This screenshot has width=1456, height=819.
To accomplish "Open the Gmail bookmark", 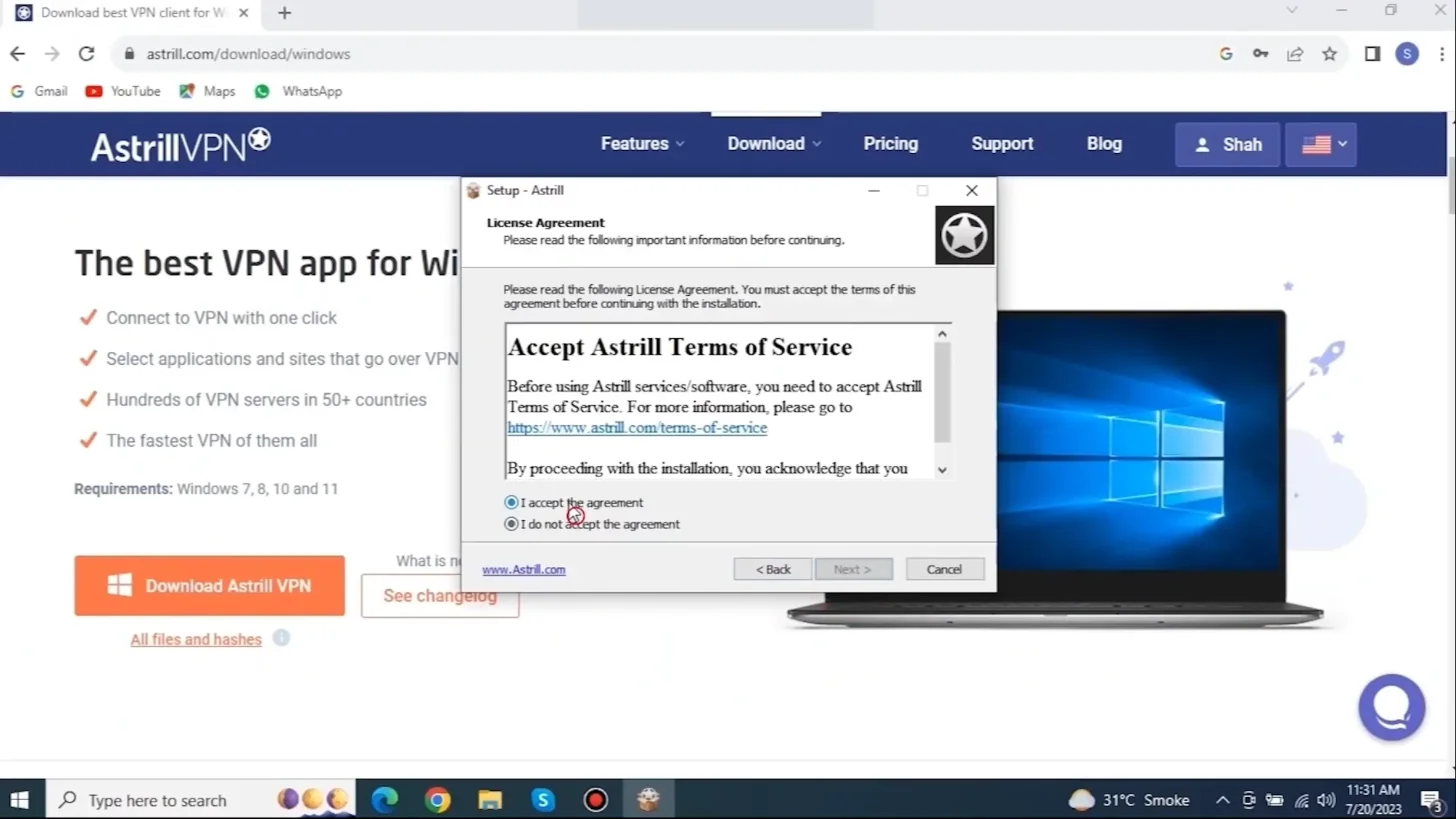I will (x=39, y=91).
